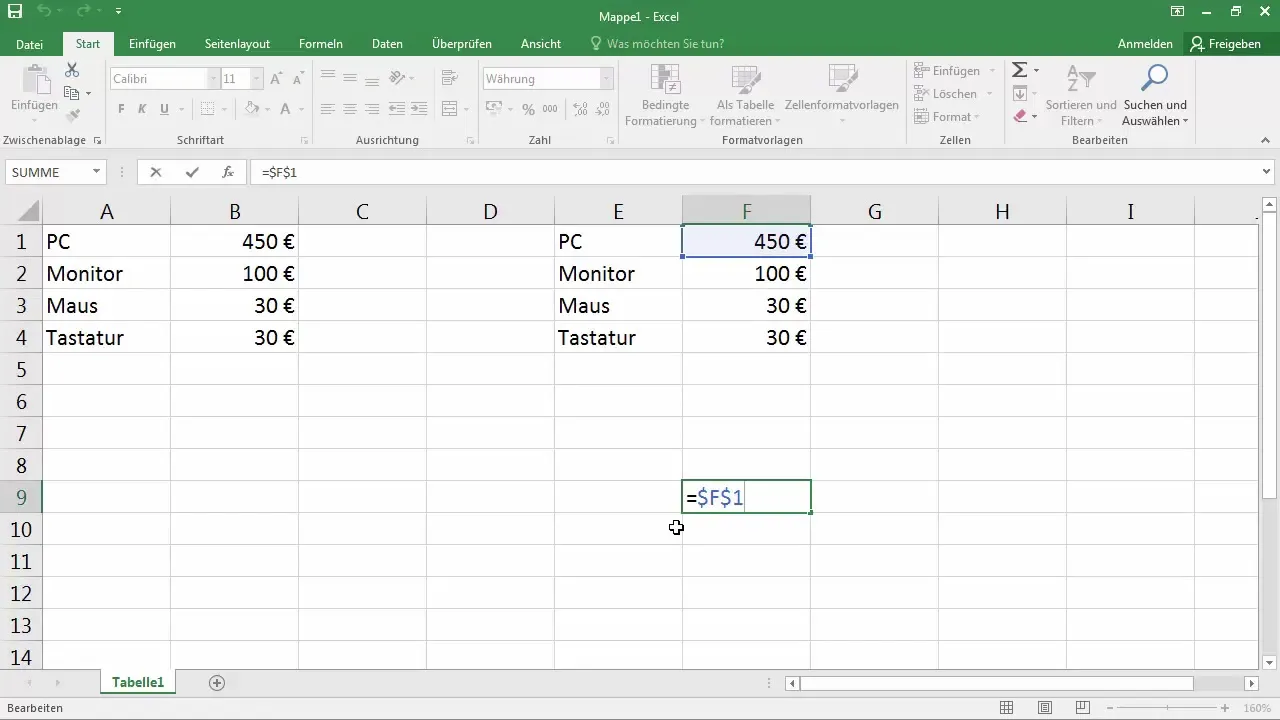Open Als Tabelle formatieren gallery
Screen dimensions: 1280x720
pos(746,95)
